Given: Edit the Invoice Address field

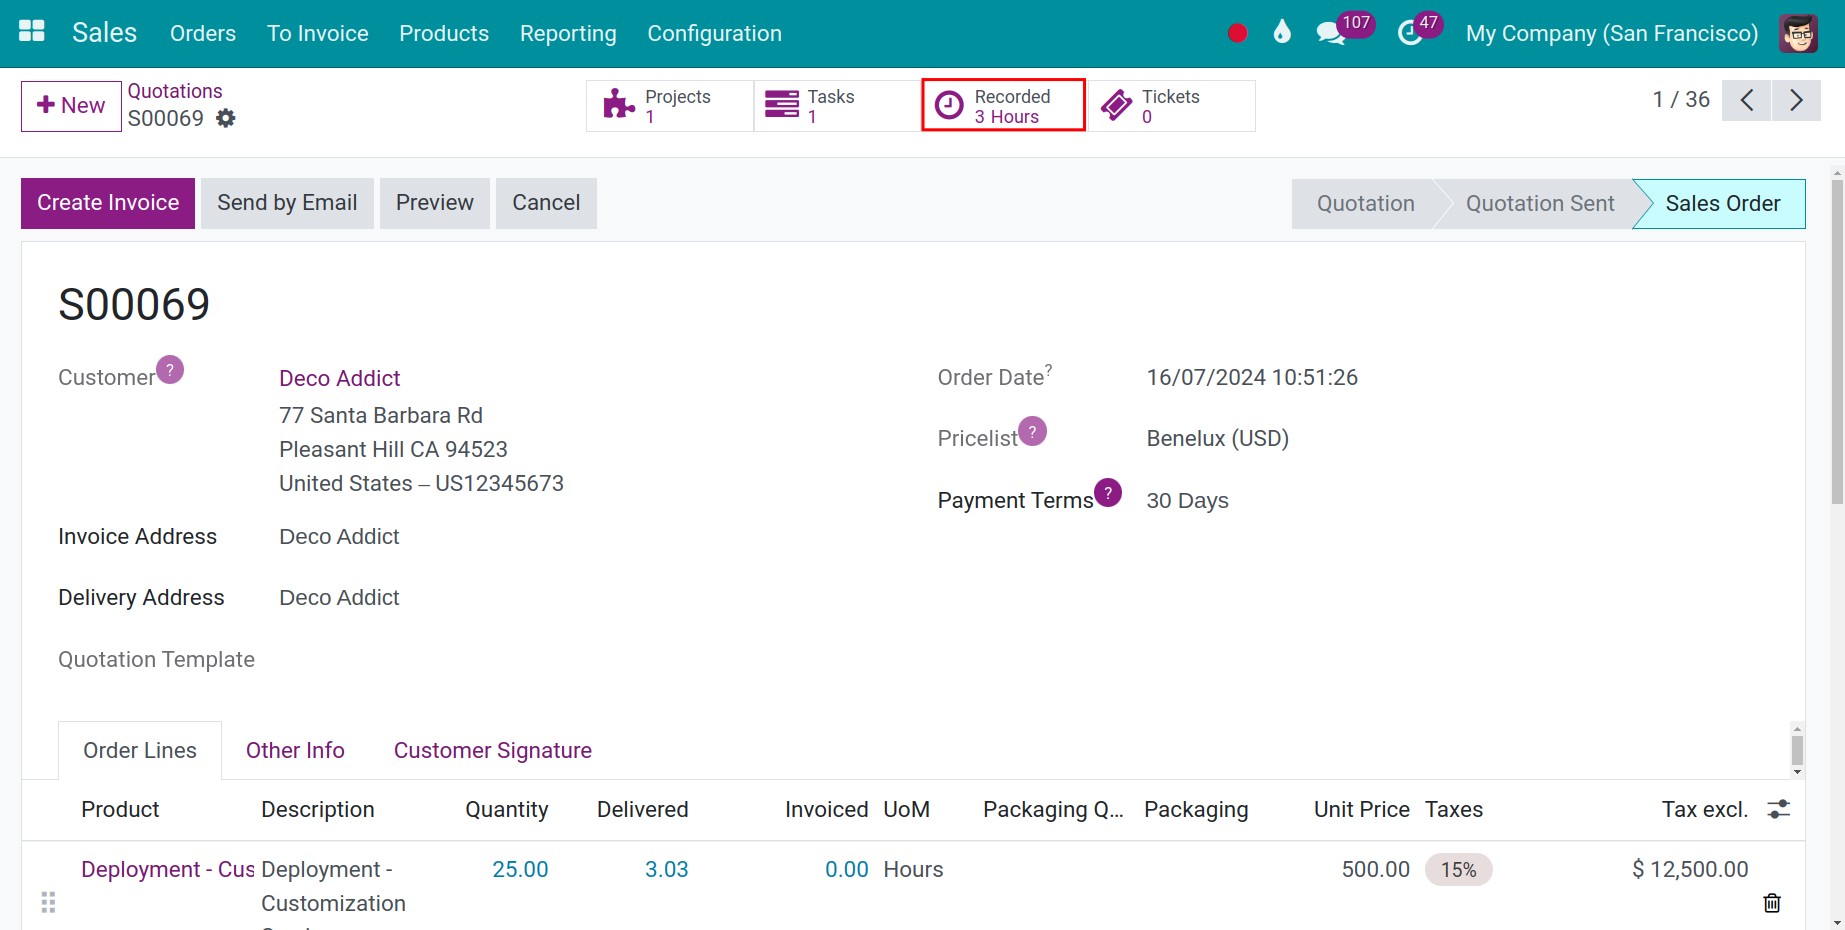Looking at the screenshot, I should [x=340, y=537].
